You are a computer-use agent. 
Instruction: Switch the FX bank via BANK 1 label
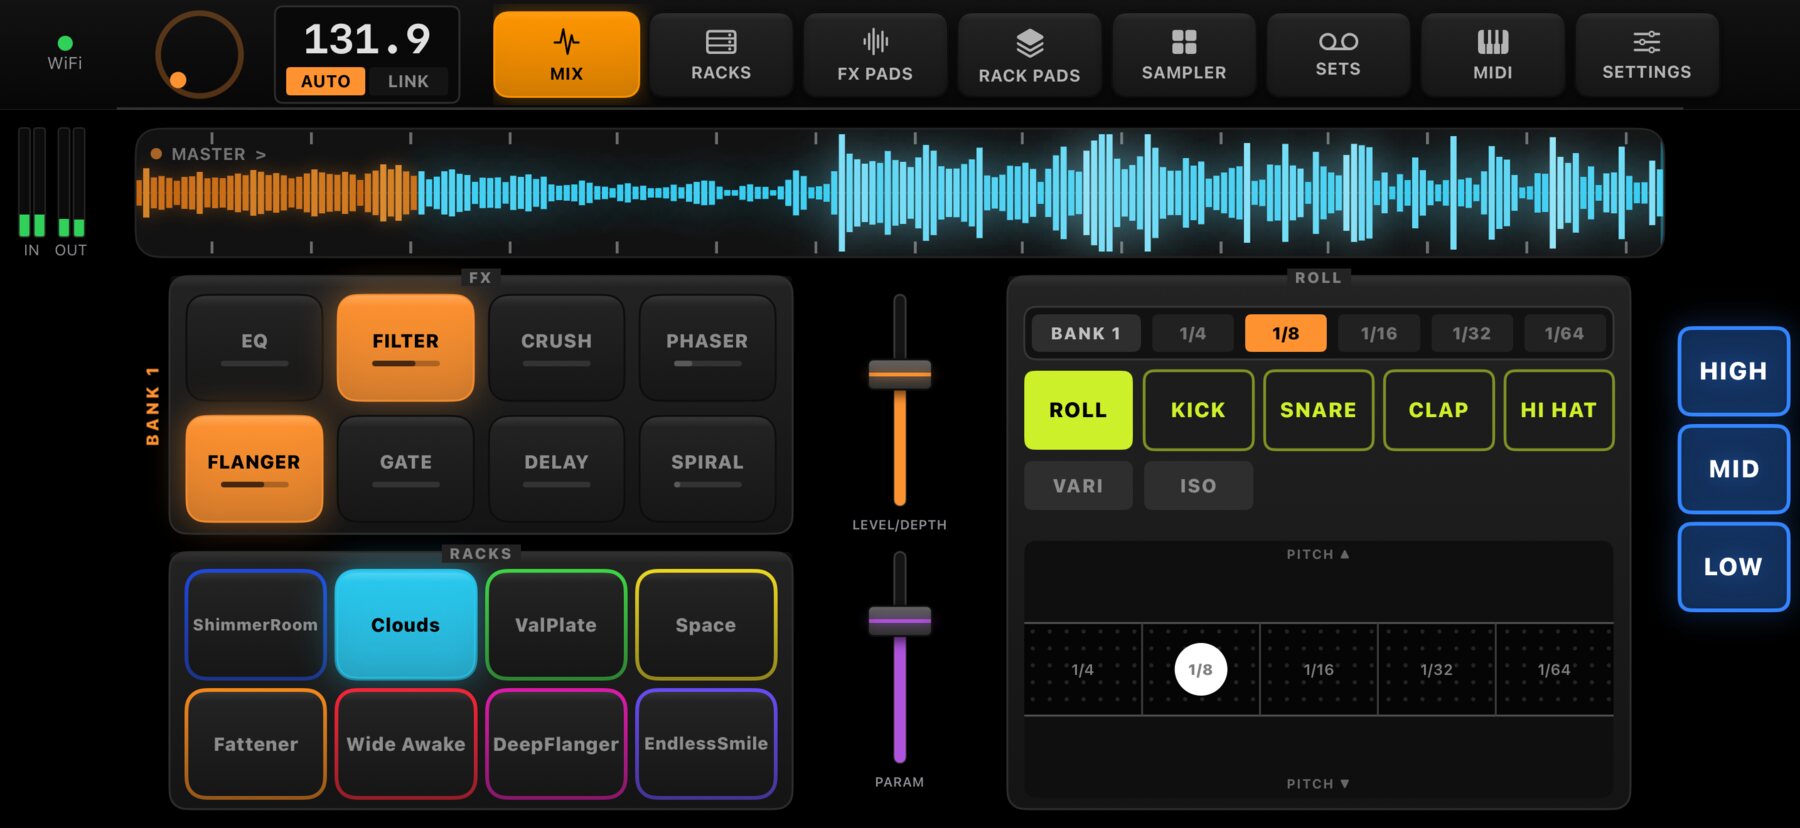152,406
